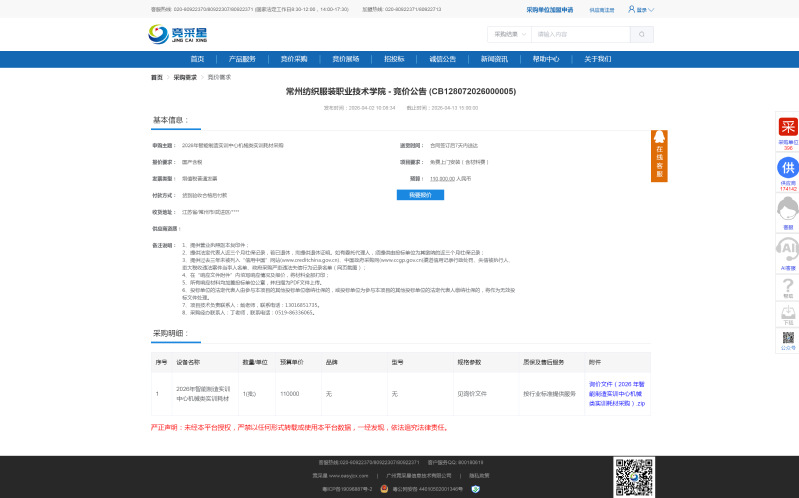Click the footer QR code image
The image size is (799, 498).
634,477
